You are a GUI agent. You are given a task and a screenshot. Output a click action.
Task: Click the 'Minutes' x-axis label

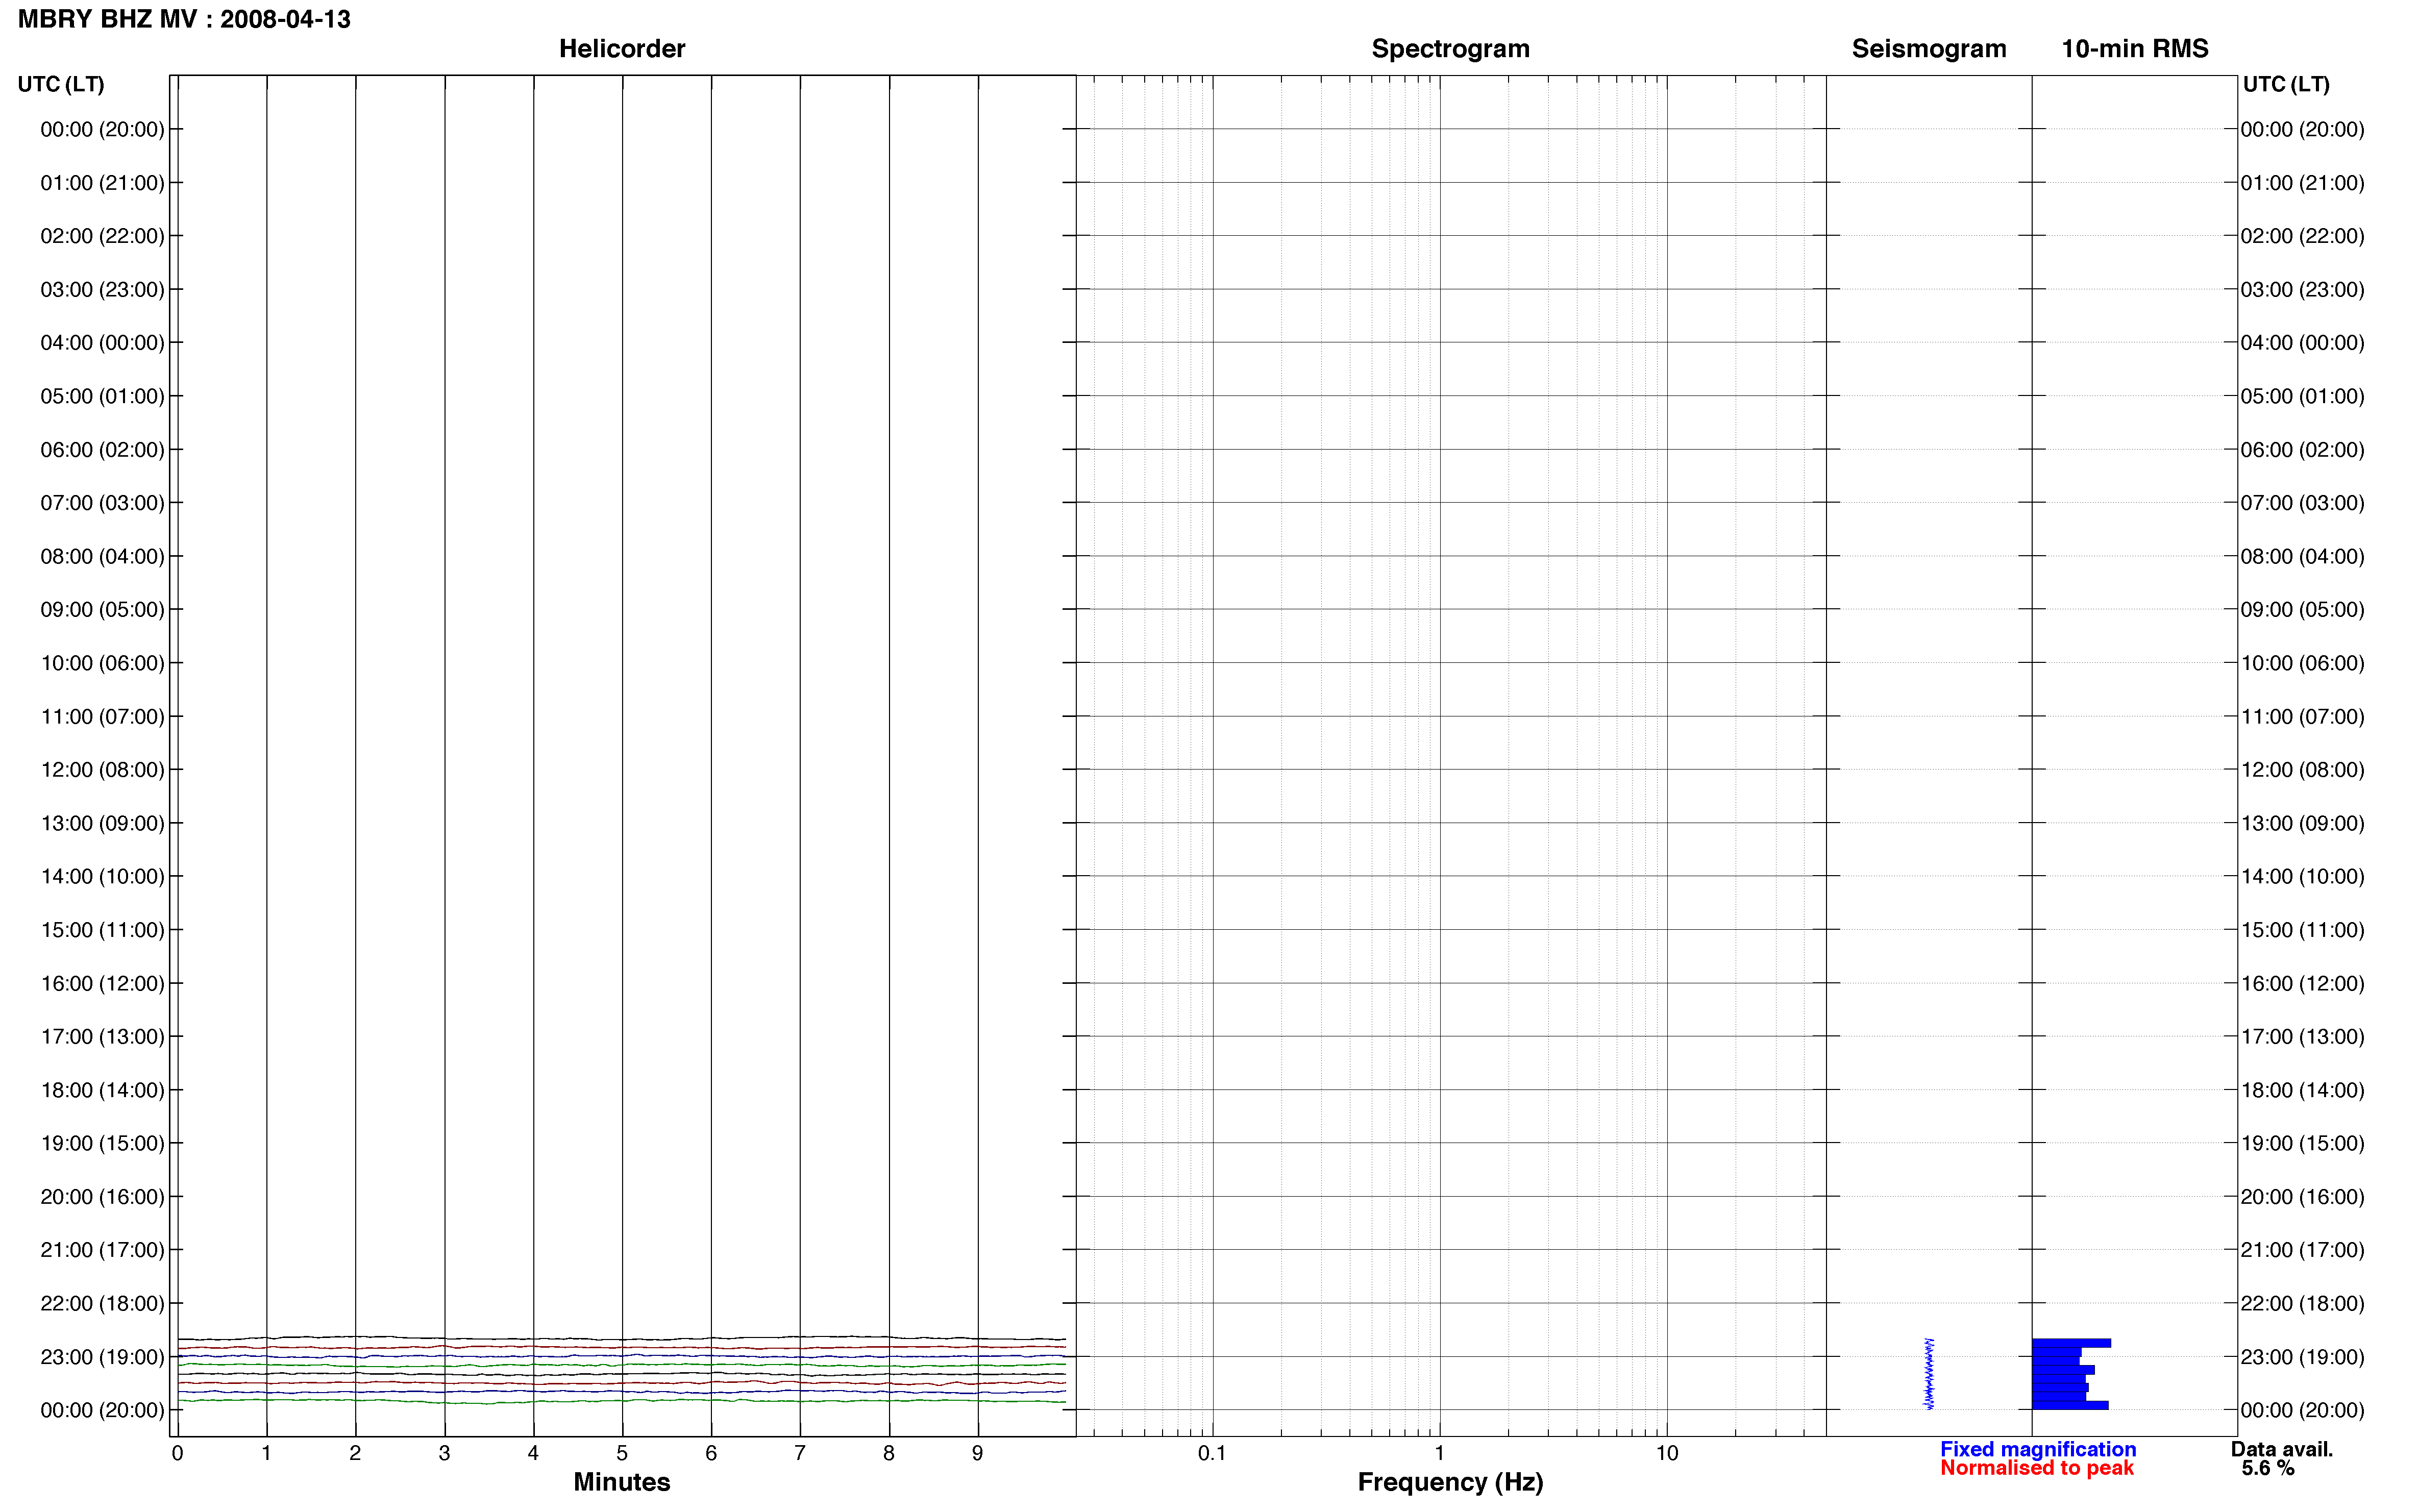pyautogui.click(x=622, y=1482)
